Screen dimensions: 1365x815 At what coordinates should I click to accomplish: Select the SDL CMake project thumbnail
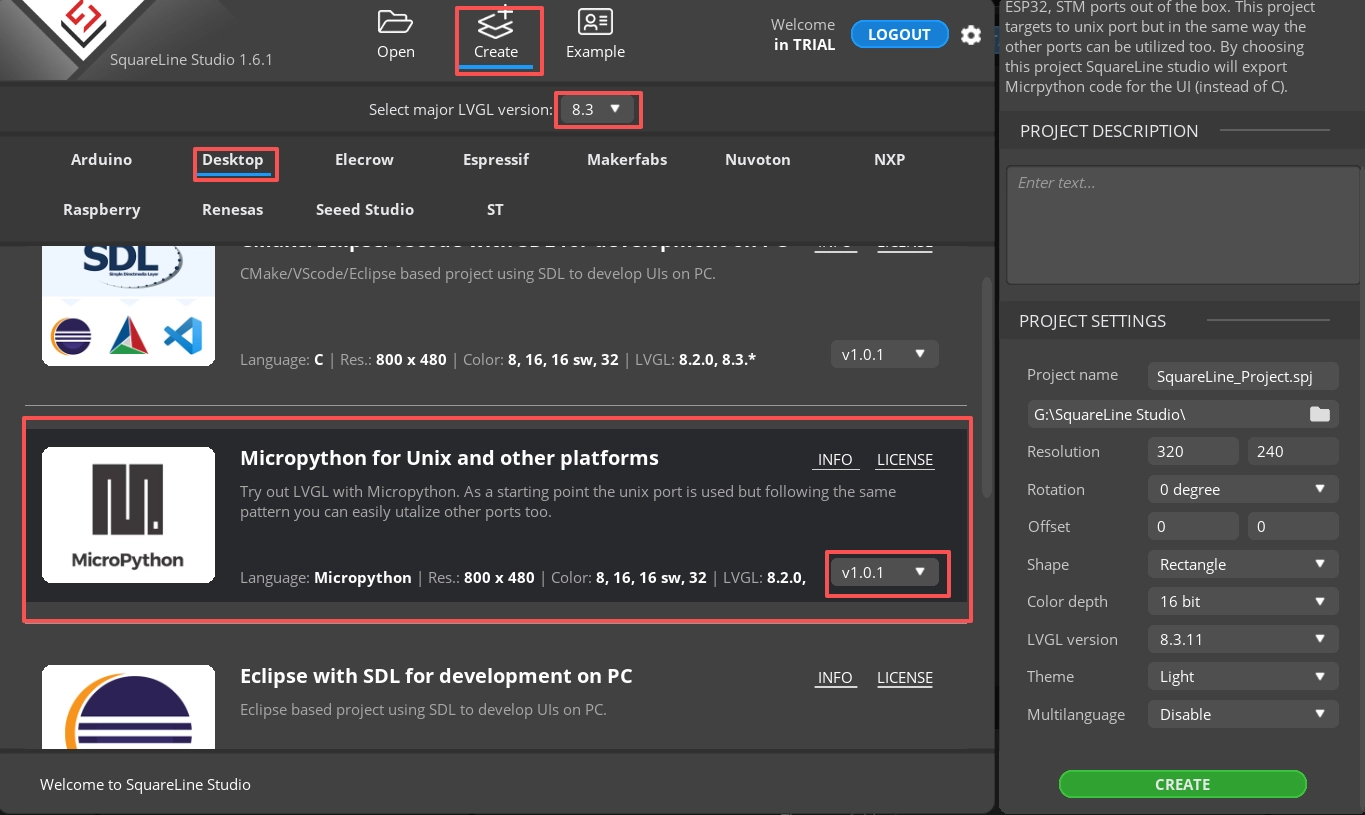click(x=128, y=304)
